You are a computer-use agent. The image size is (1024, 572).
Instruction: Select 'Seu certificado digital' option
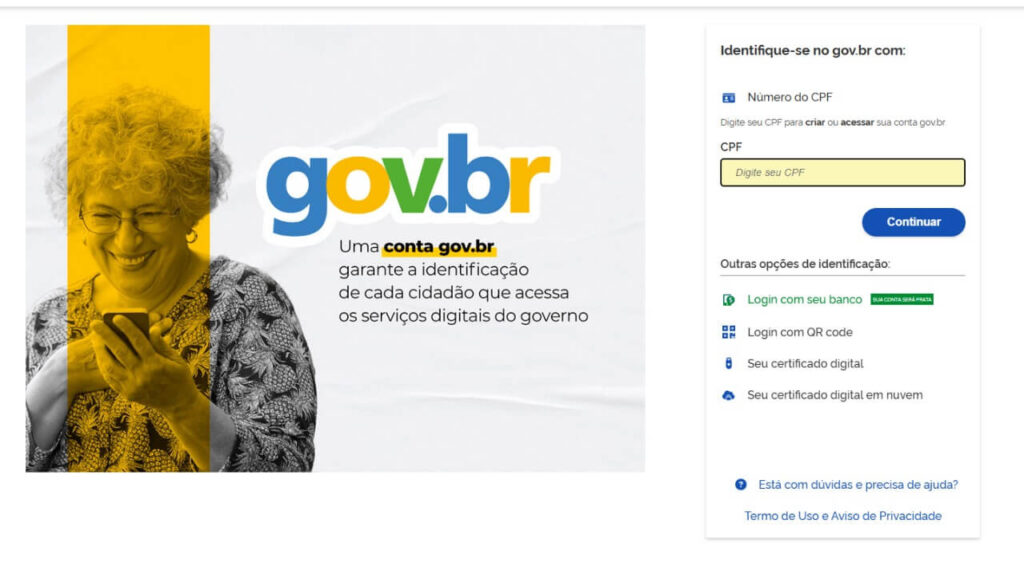coord(805,364)
